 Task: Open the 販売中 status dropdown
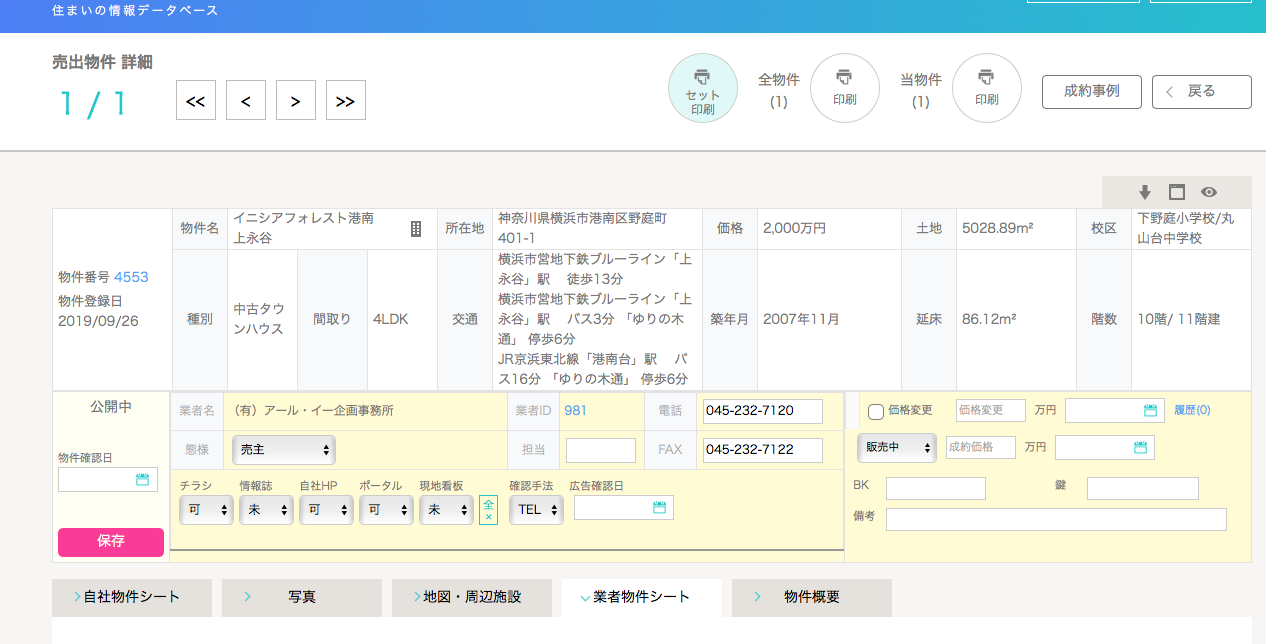(x=896, y=448)
